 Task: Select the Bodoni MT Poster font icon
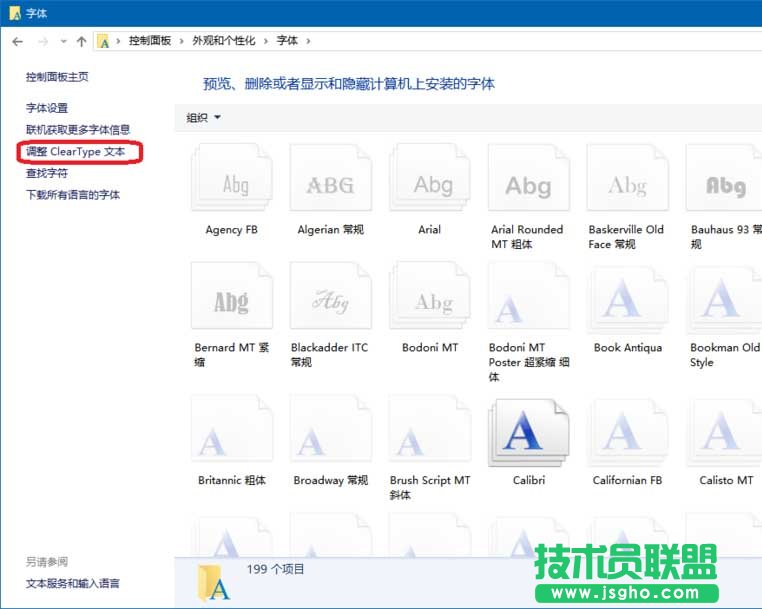pyautogui.click(x=529, y=296)
